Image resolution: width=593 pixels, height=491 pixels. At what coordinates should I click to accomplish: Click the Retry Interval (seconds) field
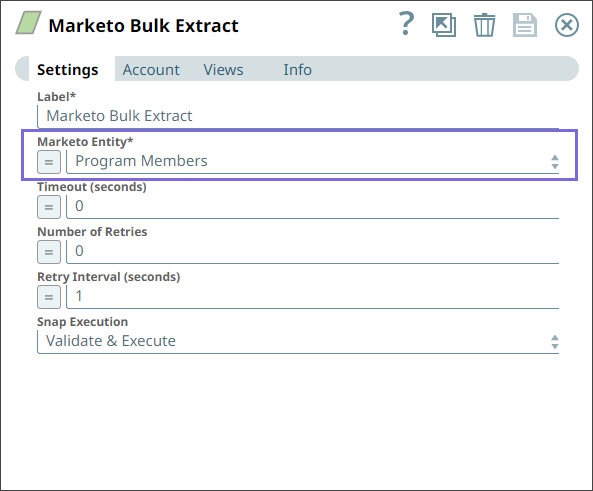313,297
